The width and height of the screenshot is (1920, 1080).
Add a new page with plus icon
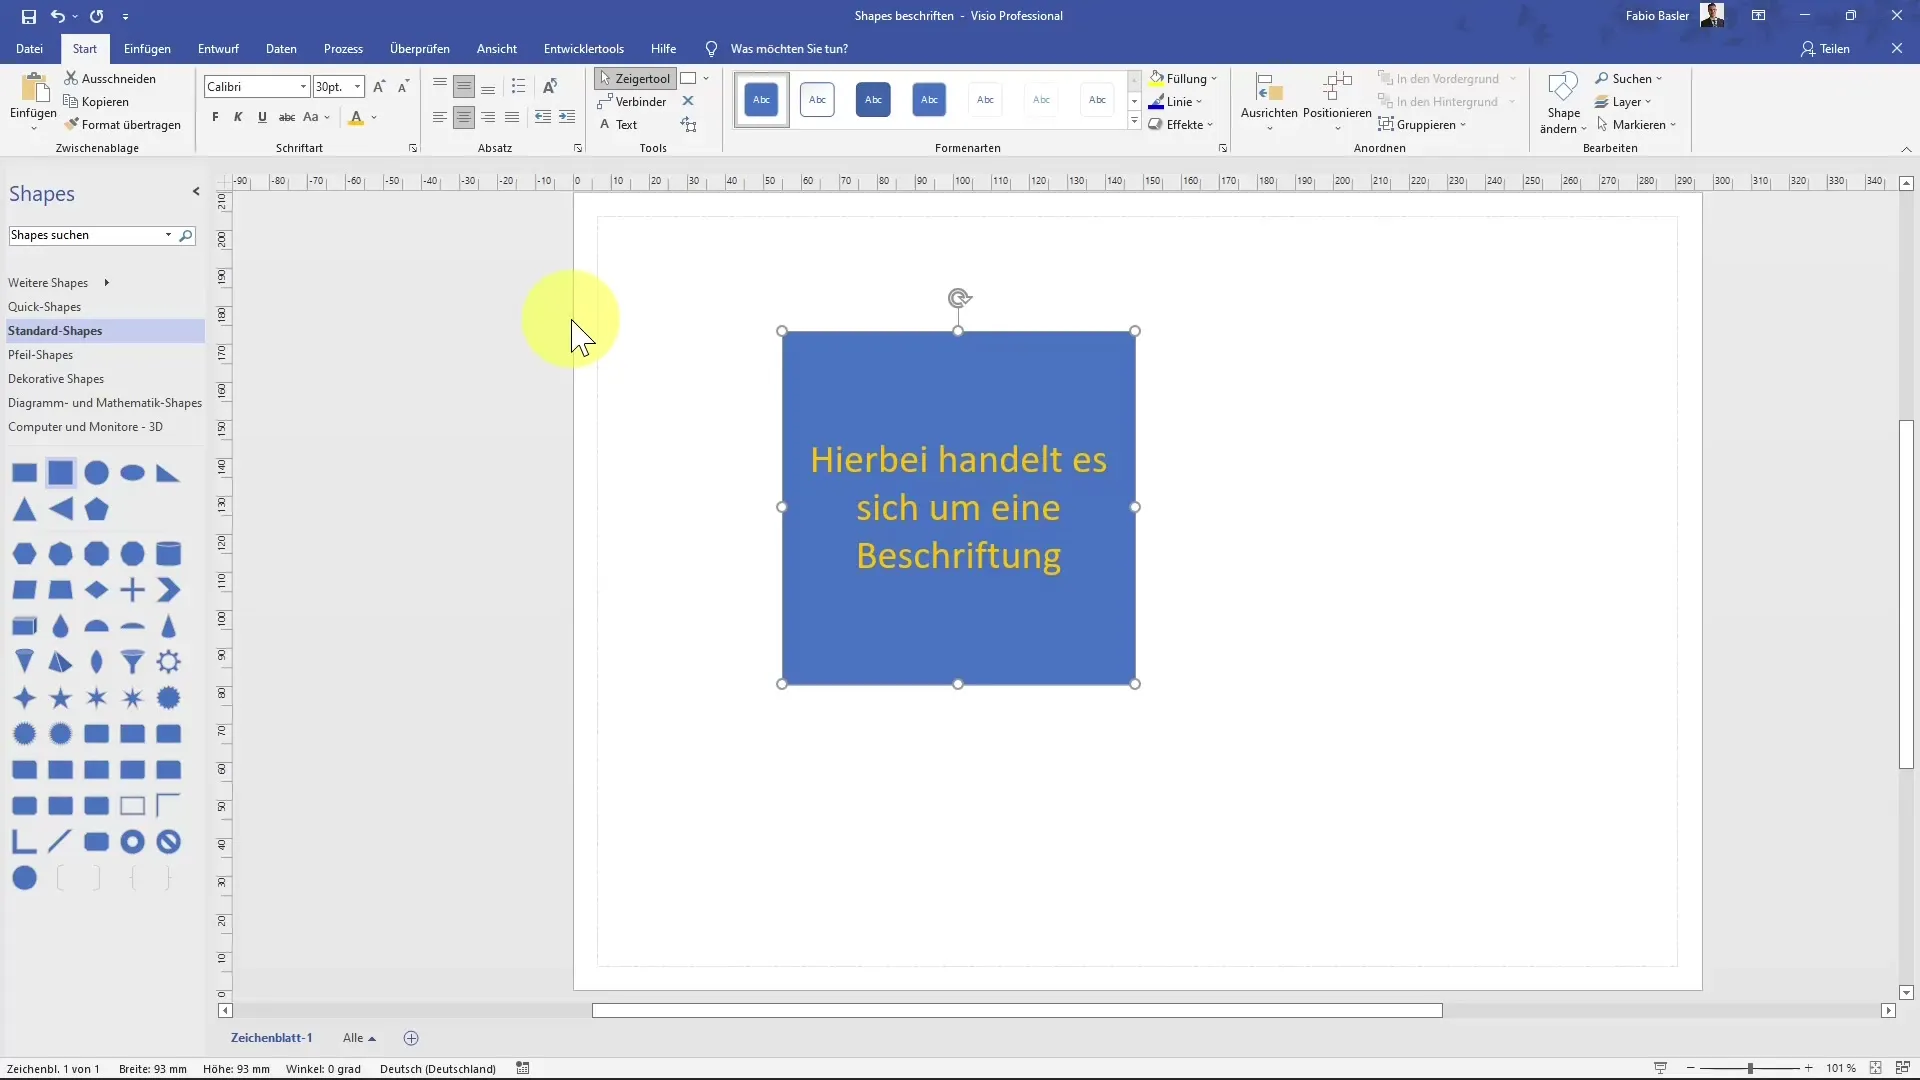point(411,1038)
